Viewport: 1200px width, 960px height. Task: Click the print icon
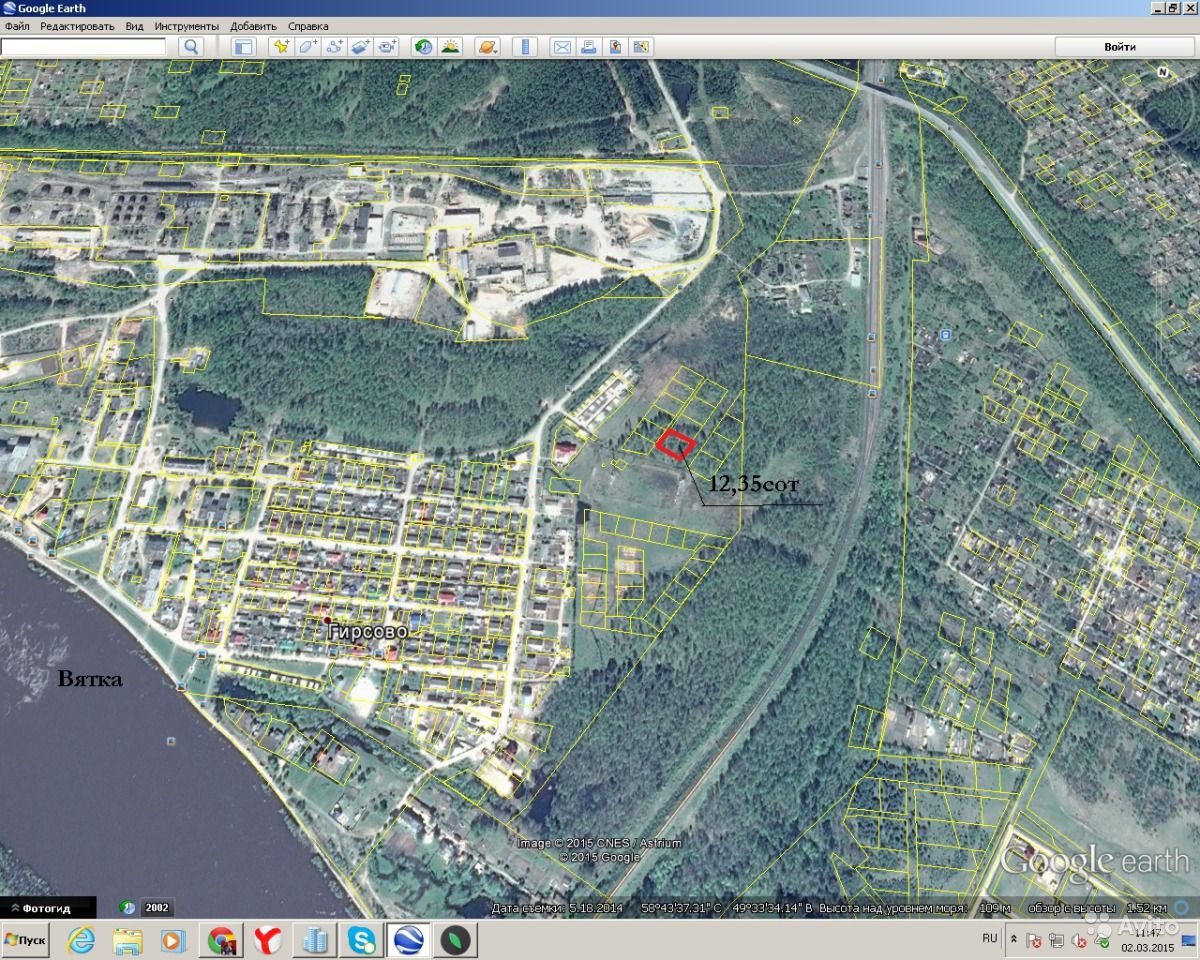[589, 46]
